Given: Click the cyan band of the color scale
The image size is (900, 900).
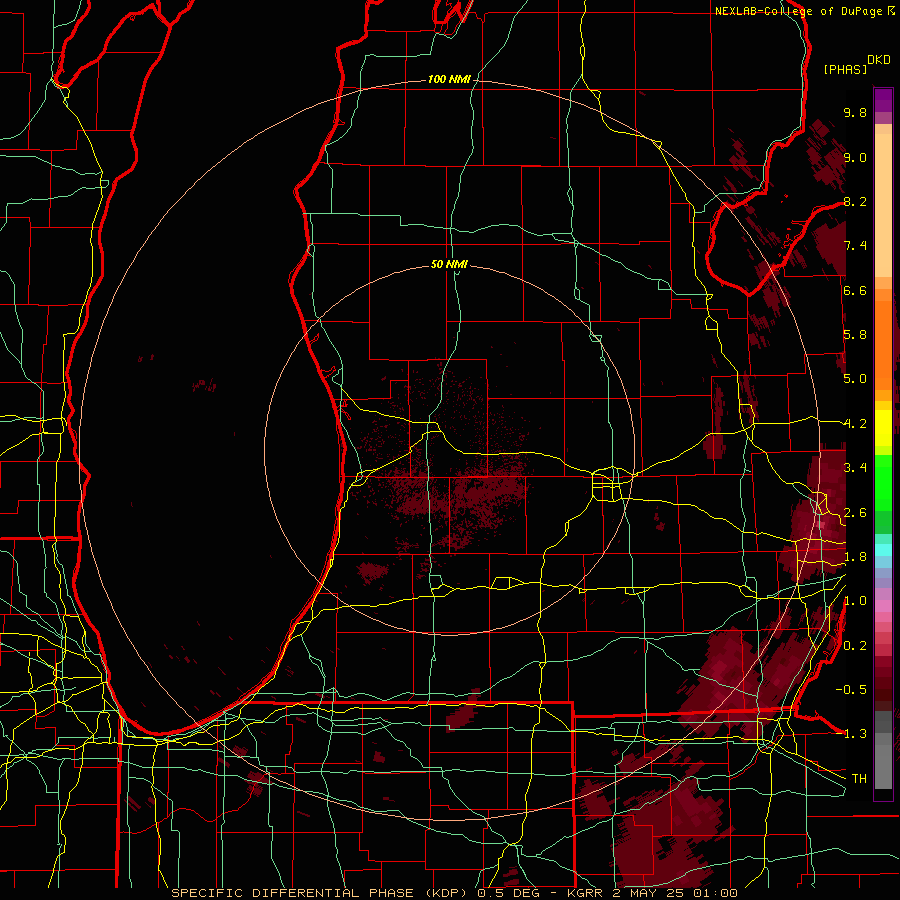Looking at the screenshot, I should coord(883,550).
